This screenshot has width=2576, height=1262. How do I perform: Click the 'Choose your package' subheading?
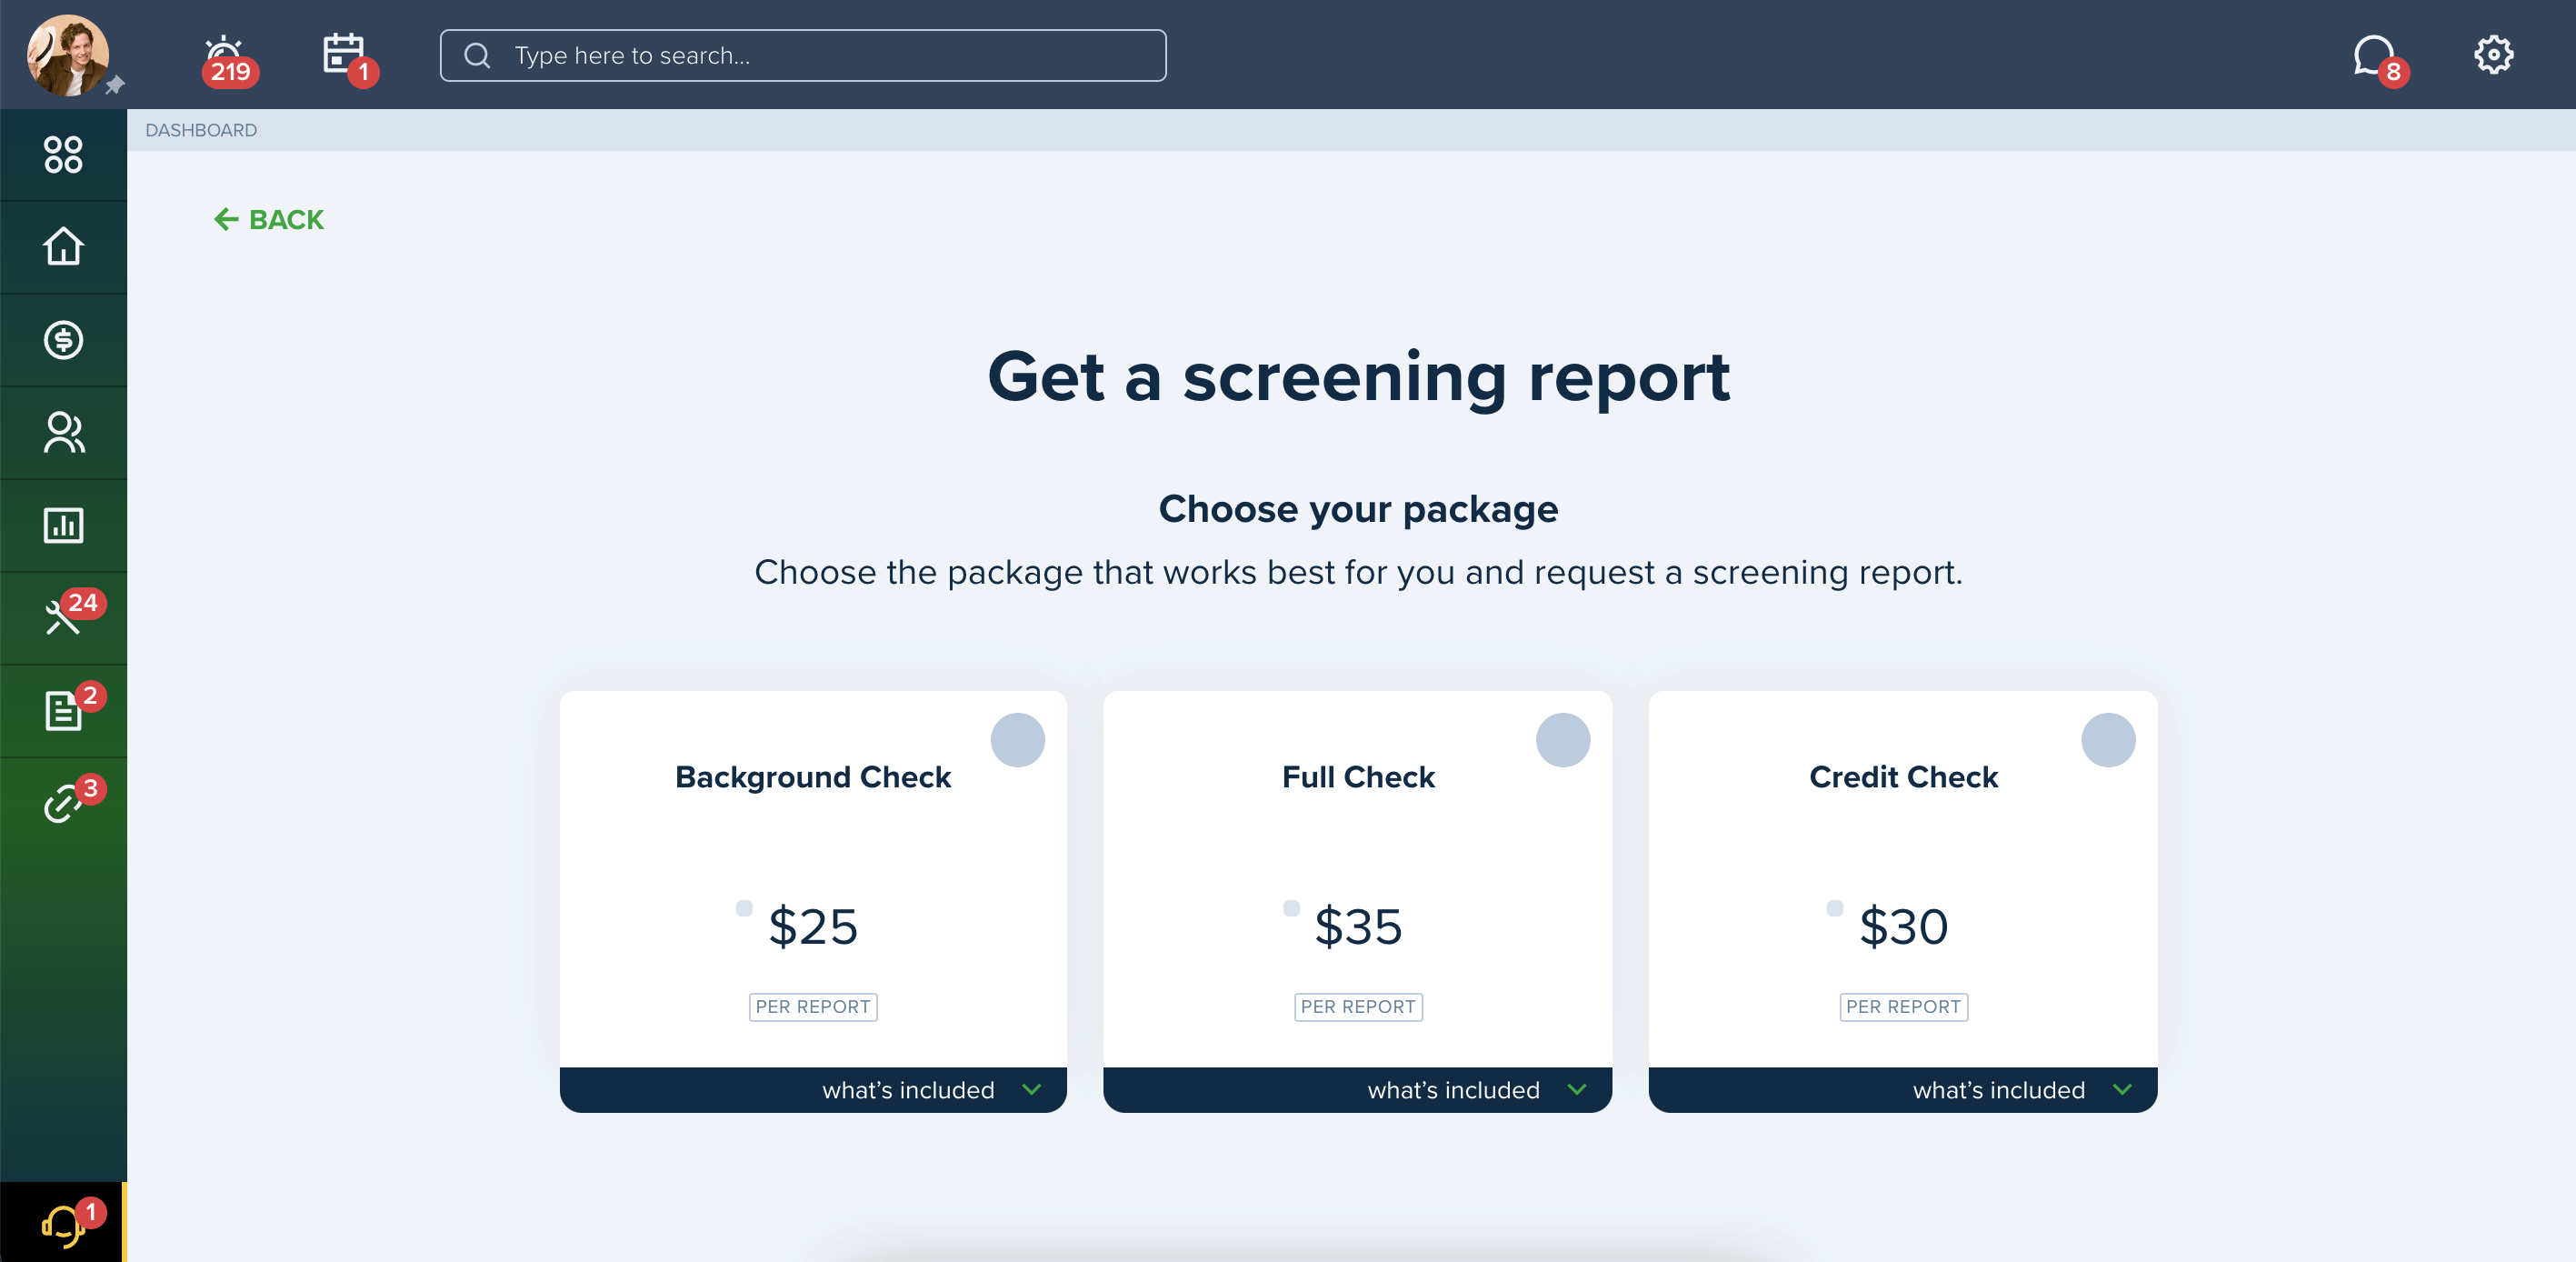[x=1358, y=509]
